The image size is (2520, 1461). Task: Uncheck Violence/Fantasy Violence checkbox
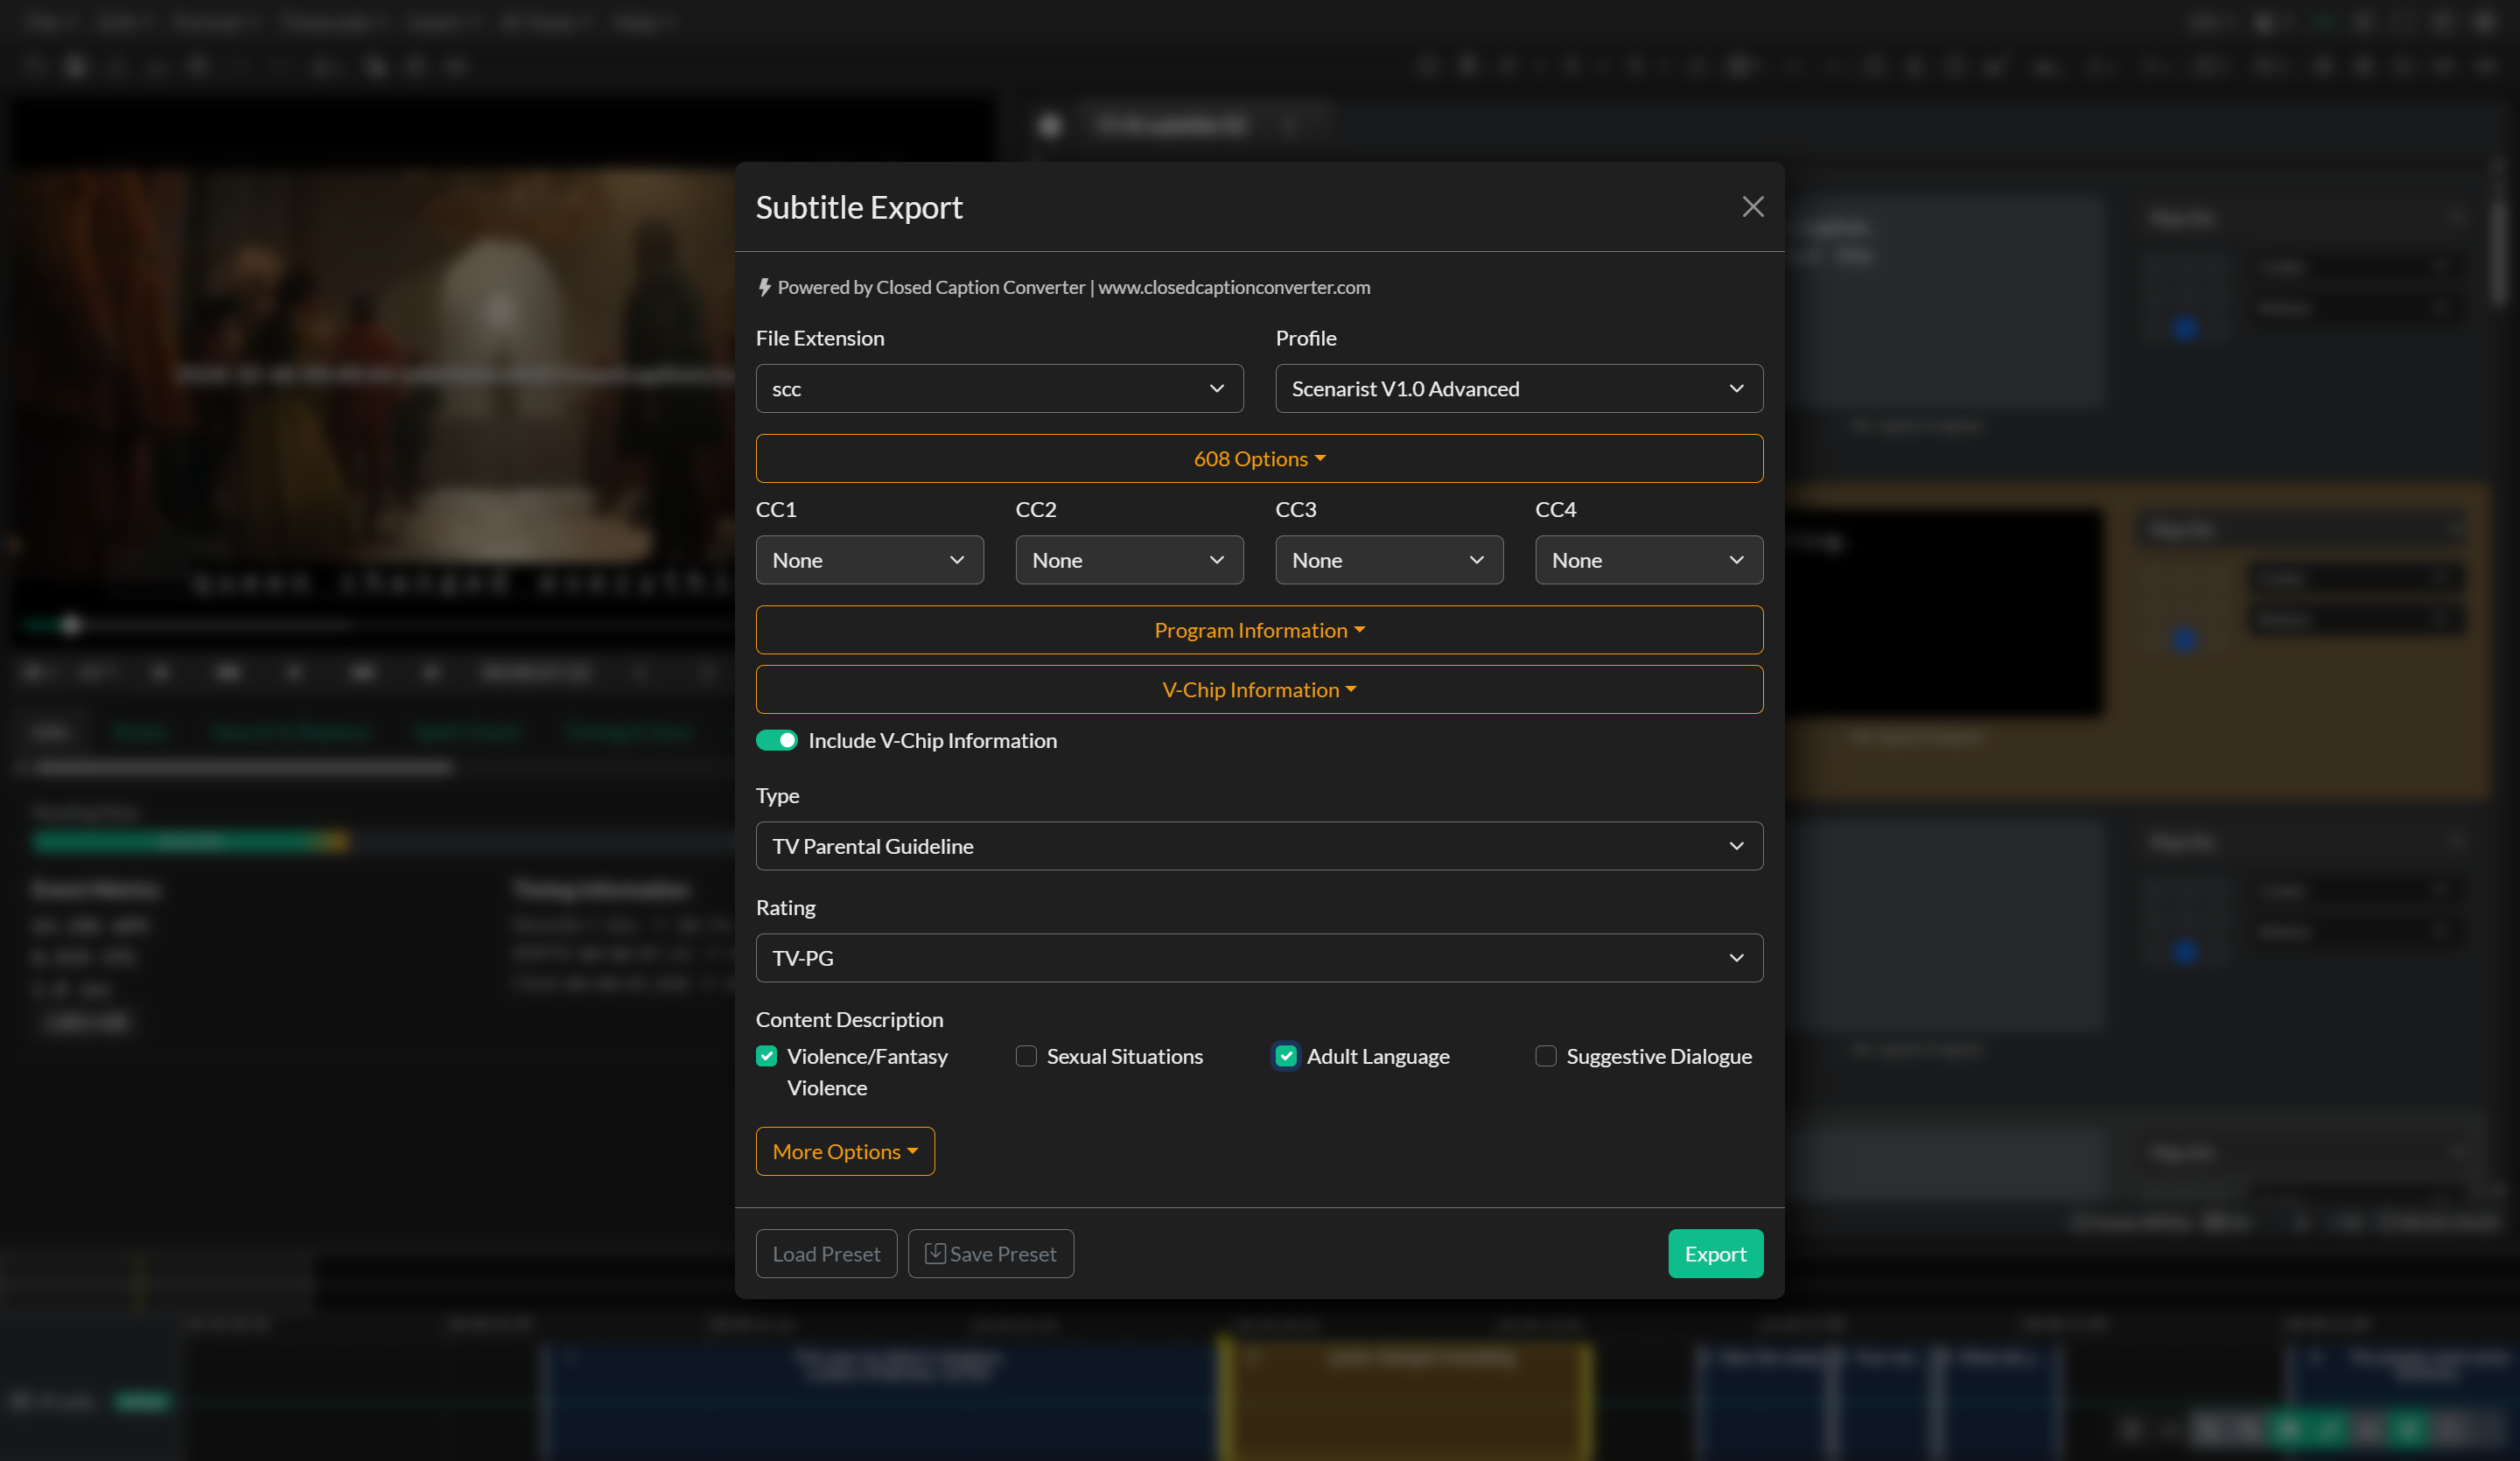766,1056
